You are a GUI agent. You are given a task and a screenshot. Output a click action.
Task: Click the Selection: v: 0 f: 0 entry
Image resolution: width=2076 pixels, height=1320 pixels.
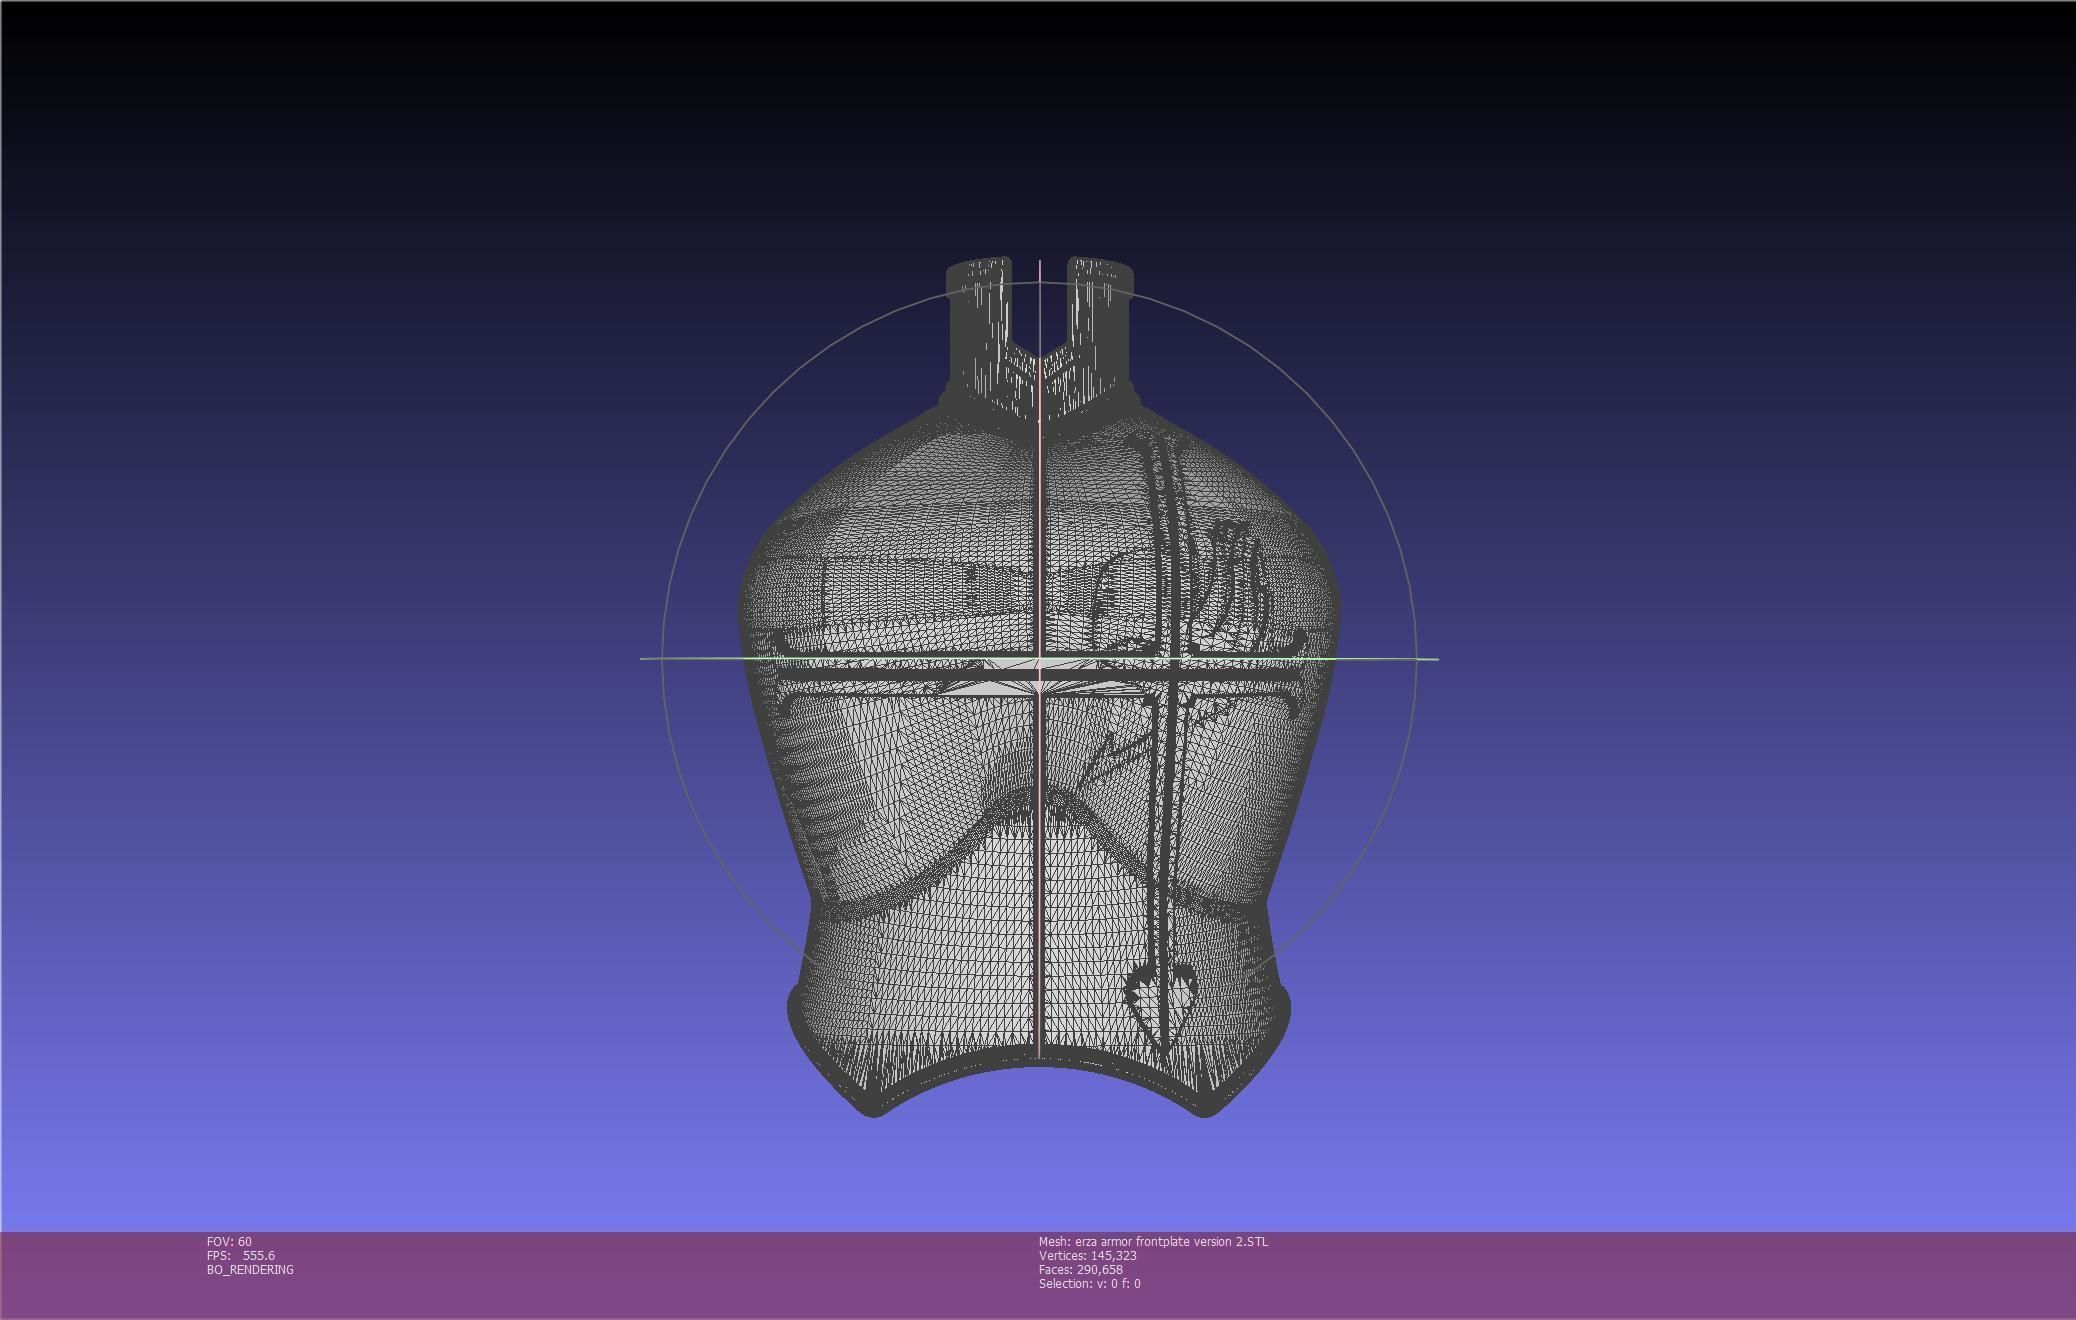click(x=1089, y=1284)
